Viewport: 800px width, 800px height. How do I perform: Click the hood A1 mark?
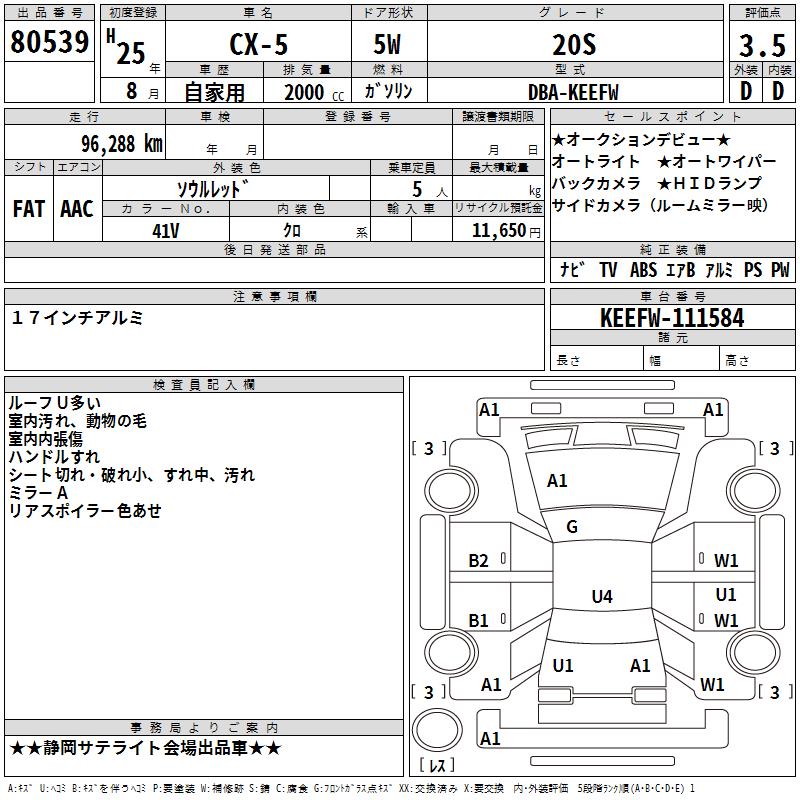click(557, 481)
